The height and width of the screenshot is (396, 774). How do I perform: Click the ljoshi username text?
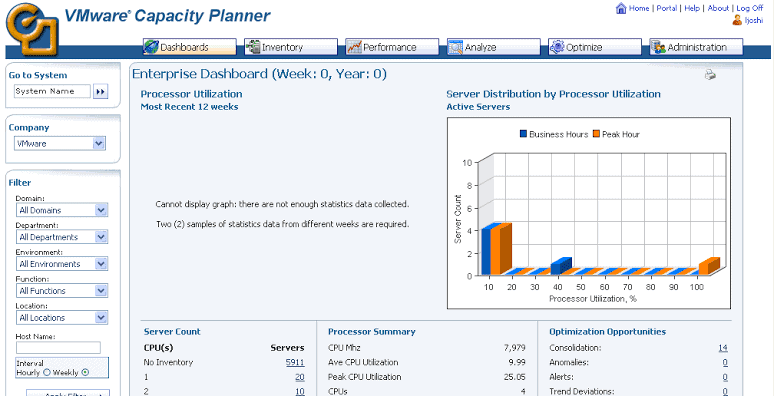click(x=753, y=21)
